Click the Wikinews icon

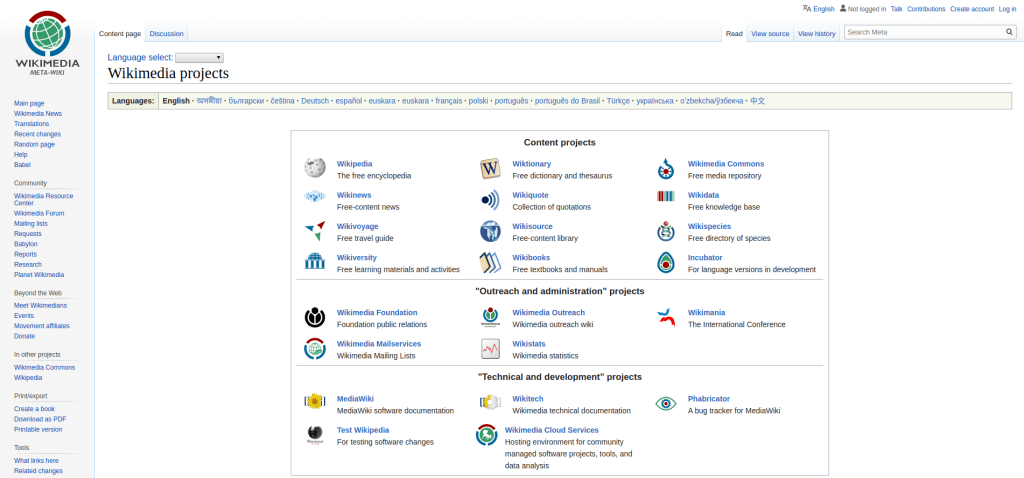tap(315, 196)
